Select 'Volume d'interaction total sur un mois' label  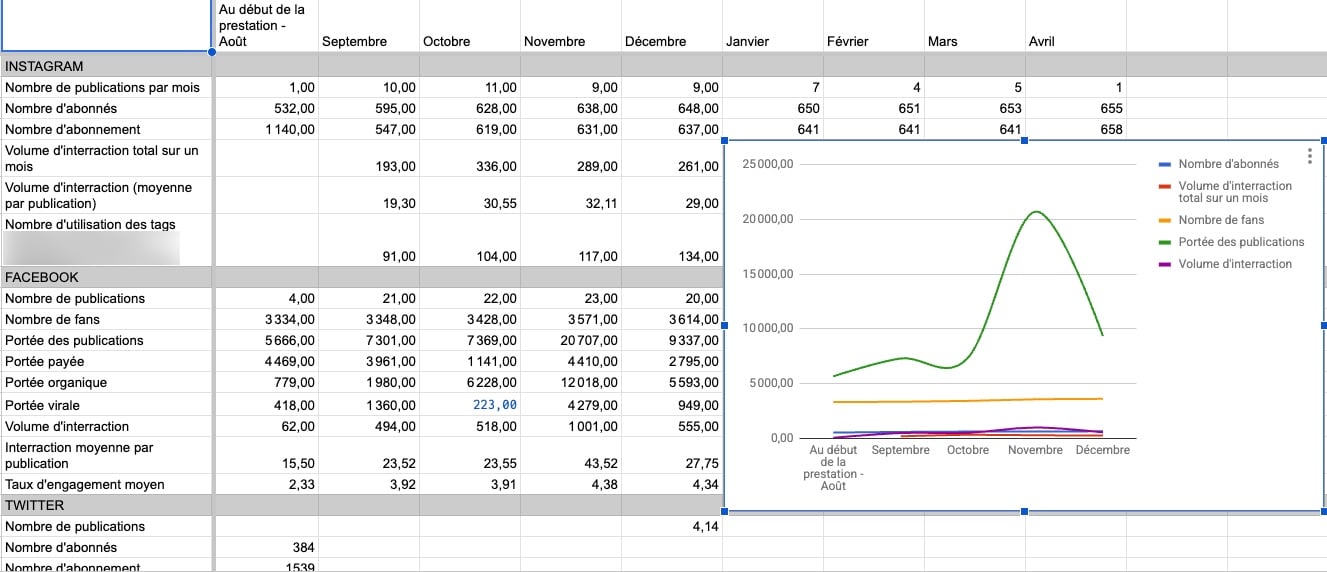pyautogui.click(x=107, y=158)
